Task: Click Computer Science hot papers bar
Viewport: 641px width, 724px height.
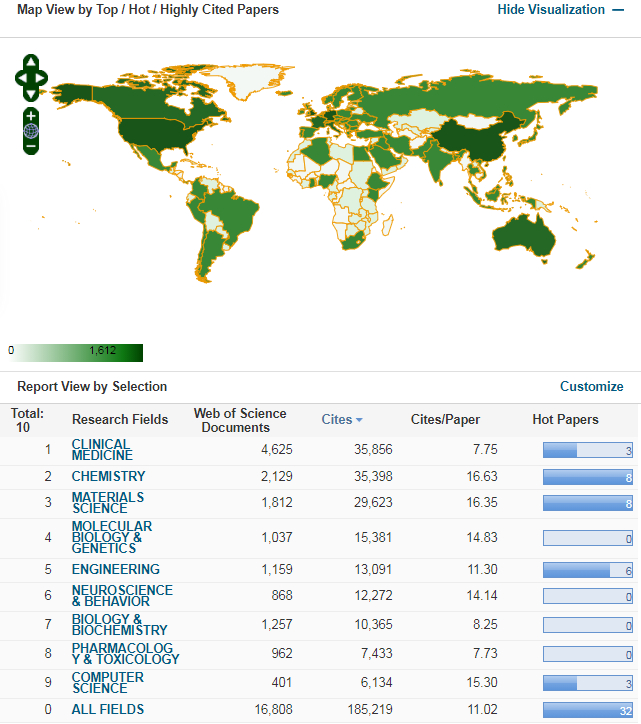Action: coord(588,683)
